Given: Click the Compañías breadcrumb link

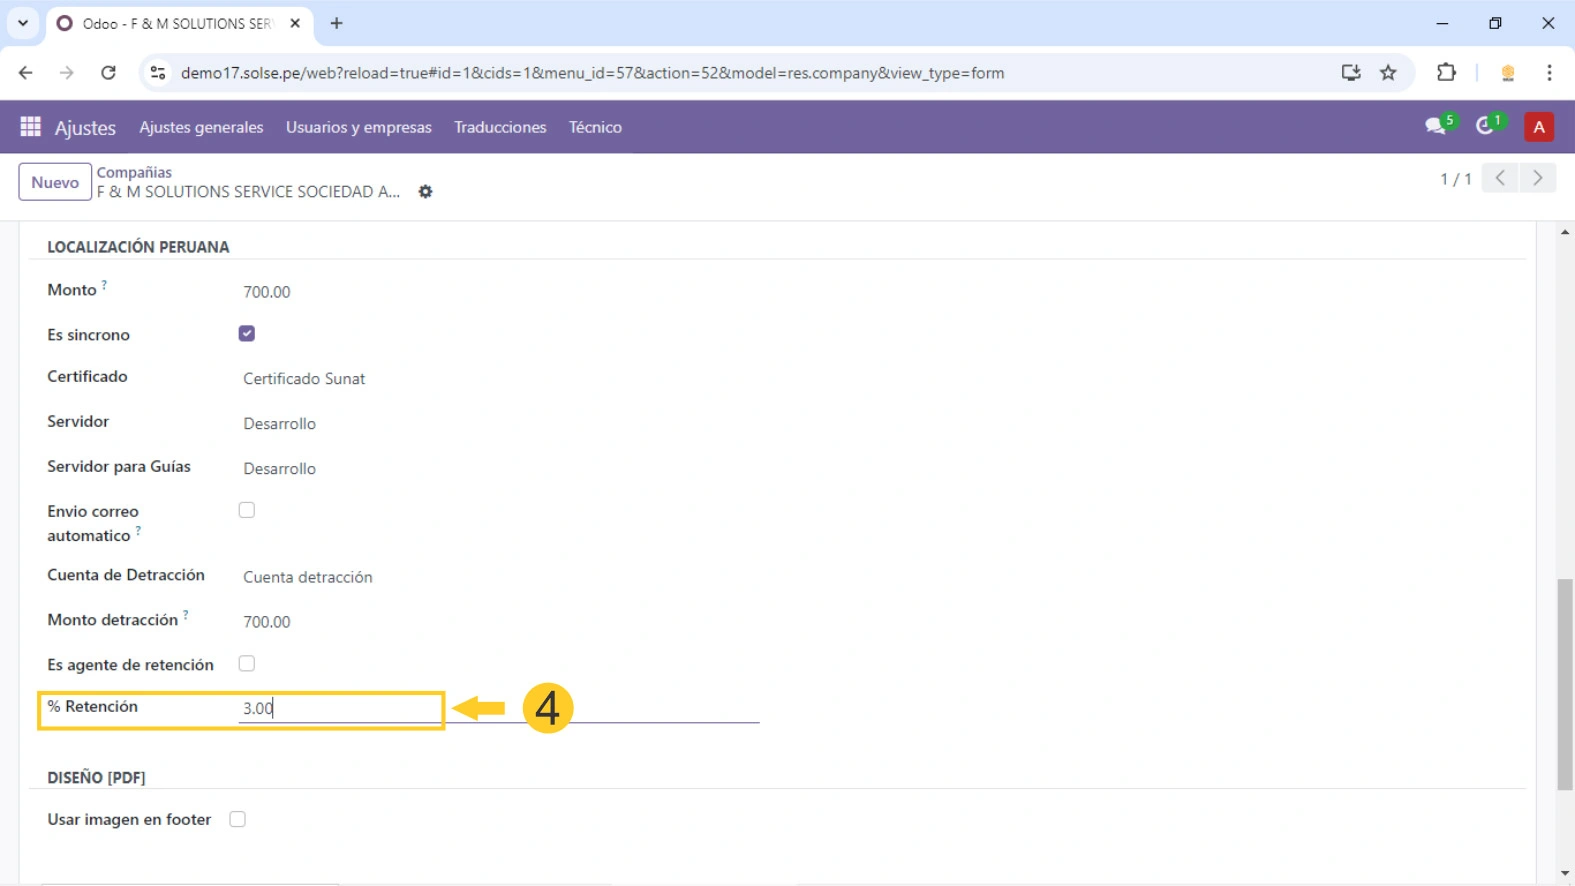Looking at the screenshot, I should pyautogui.click(x=134, y=172).
